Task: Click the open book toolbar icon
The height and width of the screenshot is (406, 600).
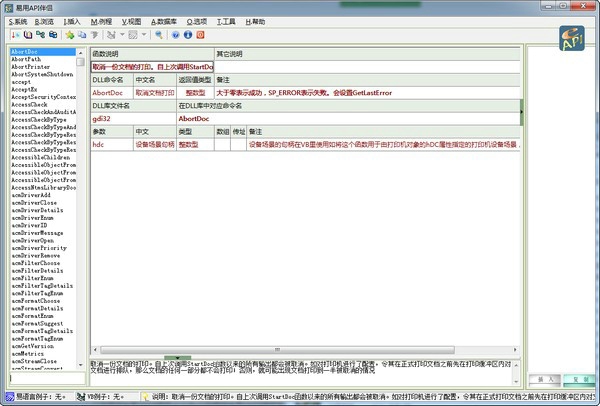Action: (27, 34)
